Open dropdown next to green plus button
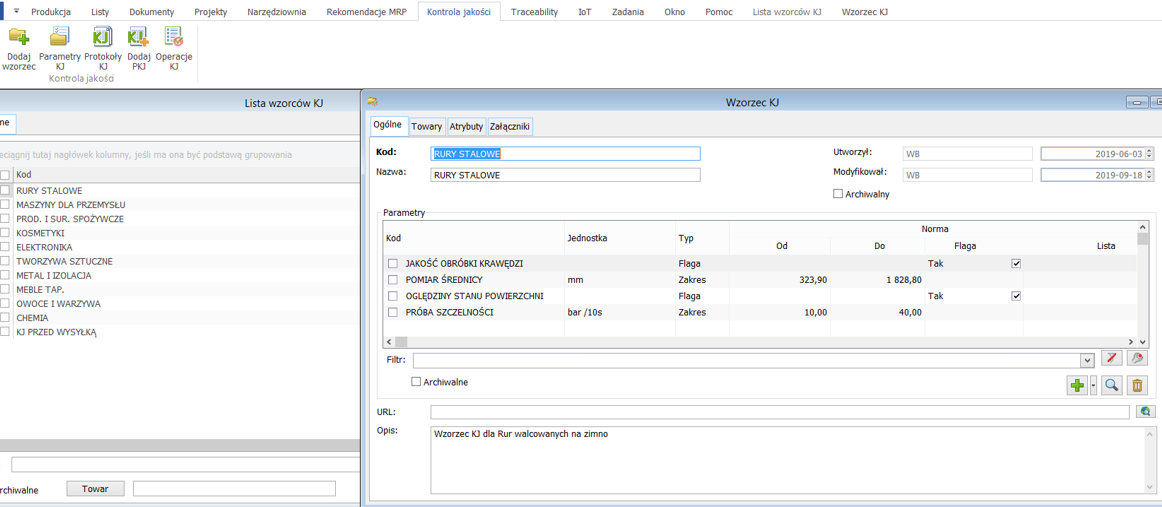This screenshot has width=1162, height=507. pos(1093,385)
